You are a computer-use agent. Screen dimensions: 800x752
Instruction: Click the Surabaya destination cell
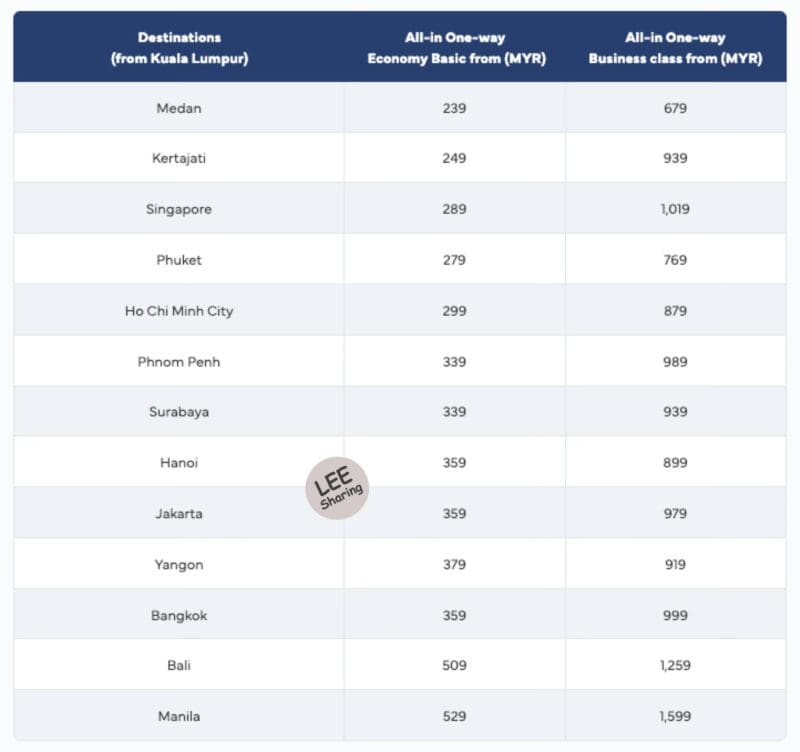[x=179, y=412]
